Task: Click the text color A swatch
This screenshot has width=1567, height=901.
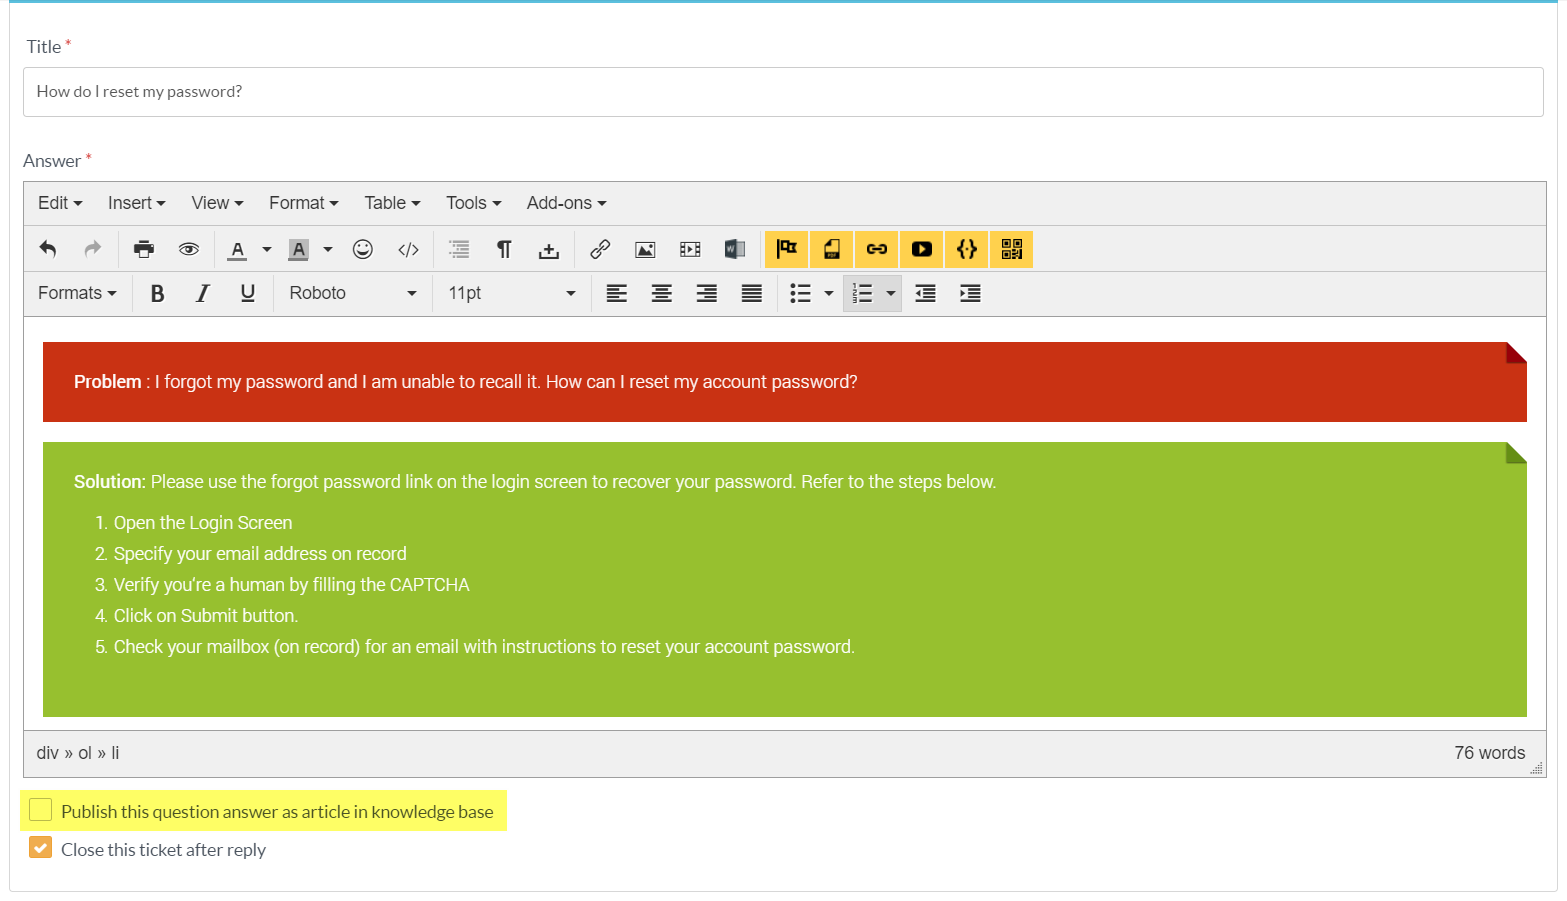Action: pos(237,249)
